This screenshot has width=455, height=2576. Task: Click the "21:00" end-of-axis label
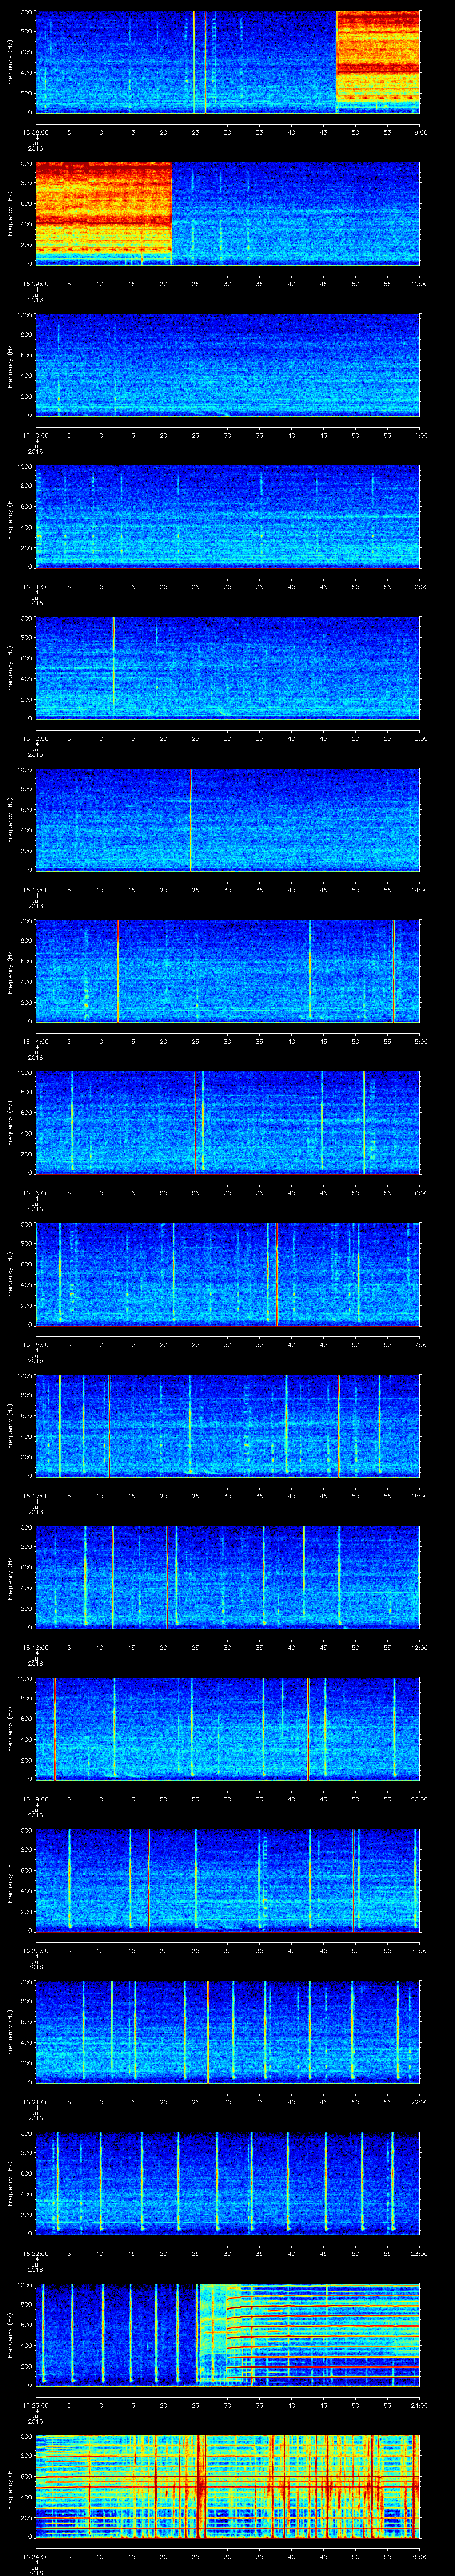419,1950
